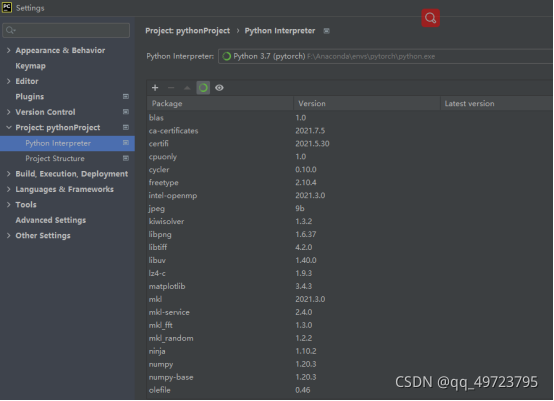Select the cycler package row
The image size is (554, 401).
tap(350, 170)
